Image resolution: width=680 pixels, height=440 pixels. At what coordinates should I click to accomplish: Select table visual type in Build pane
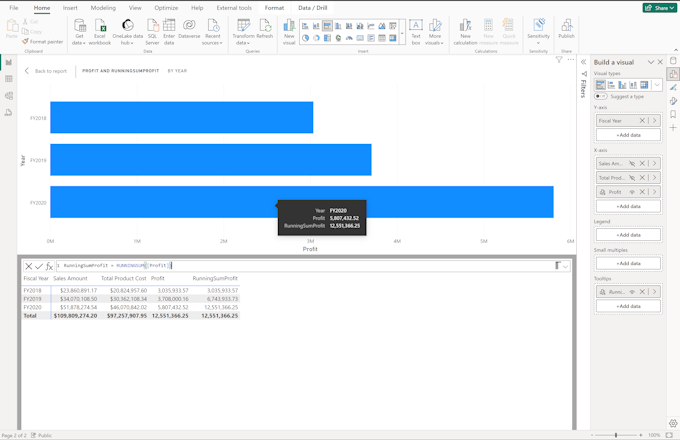coord(644,85)
